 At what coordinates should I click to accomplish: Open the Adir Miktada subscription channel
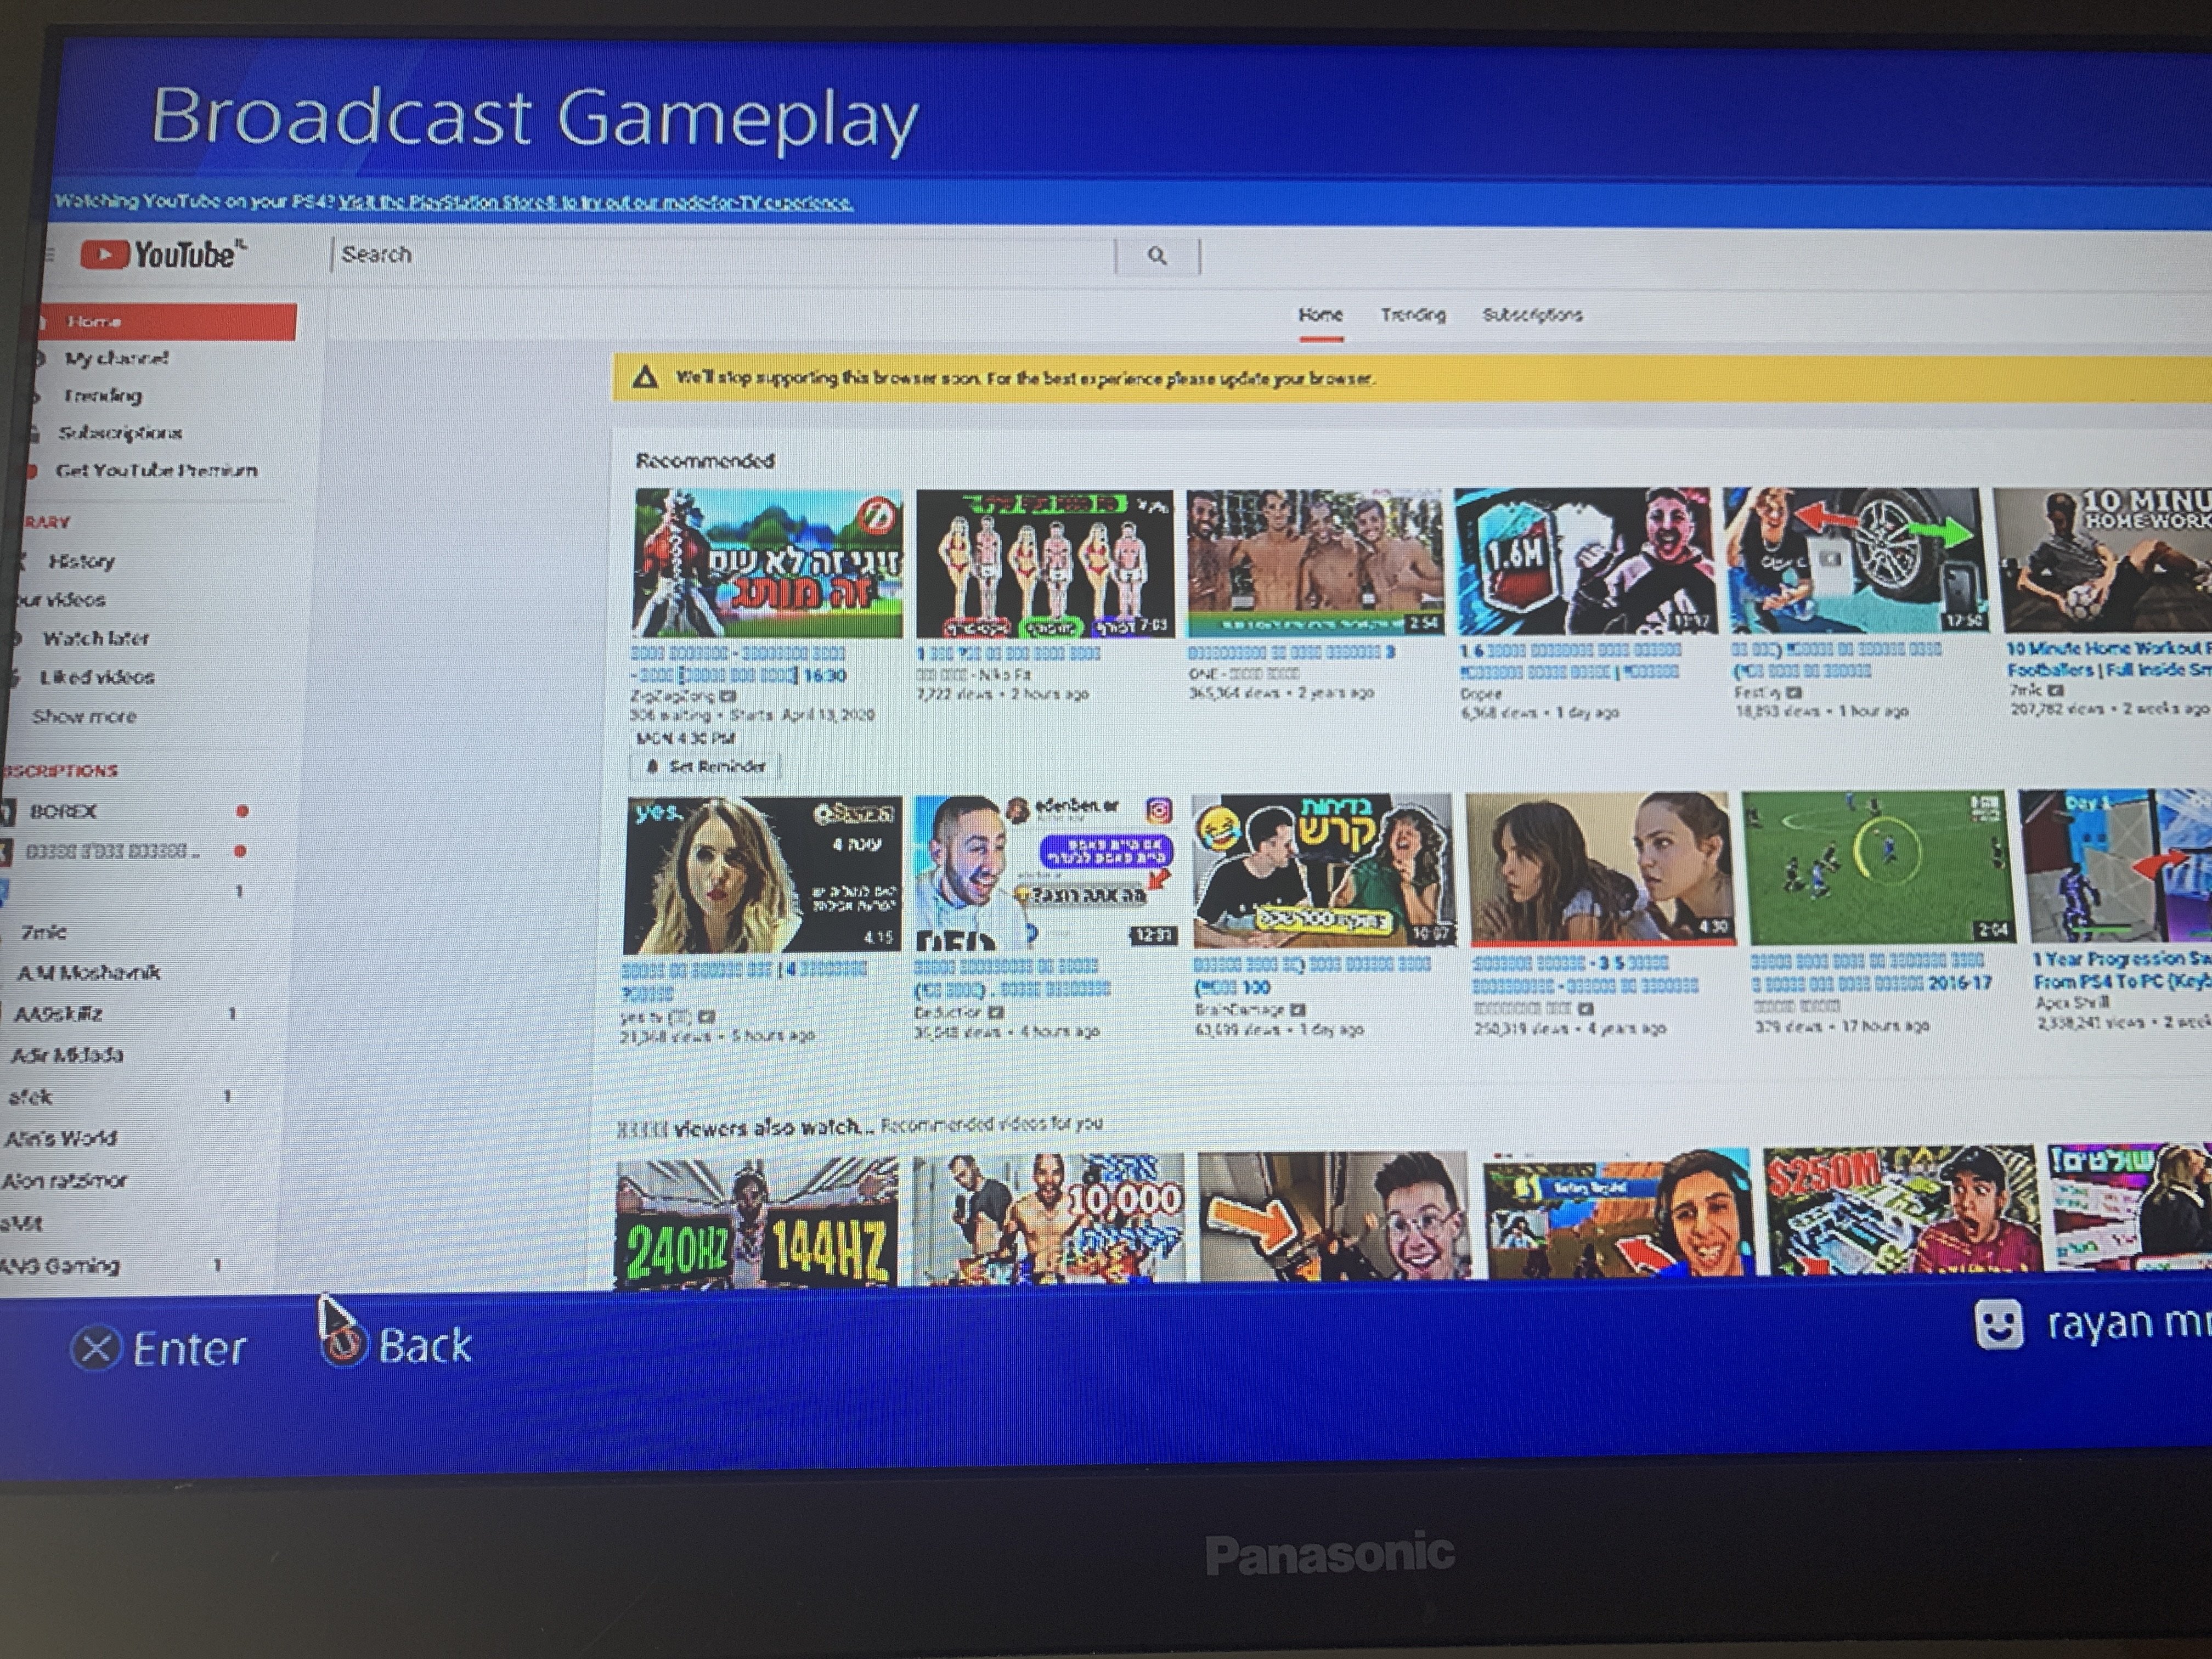[66, 1055]
